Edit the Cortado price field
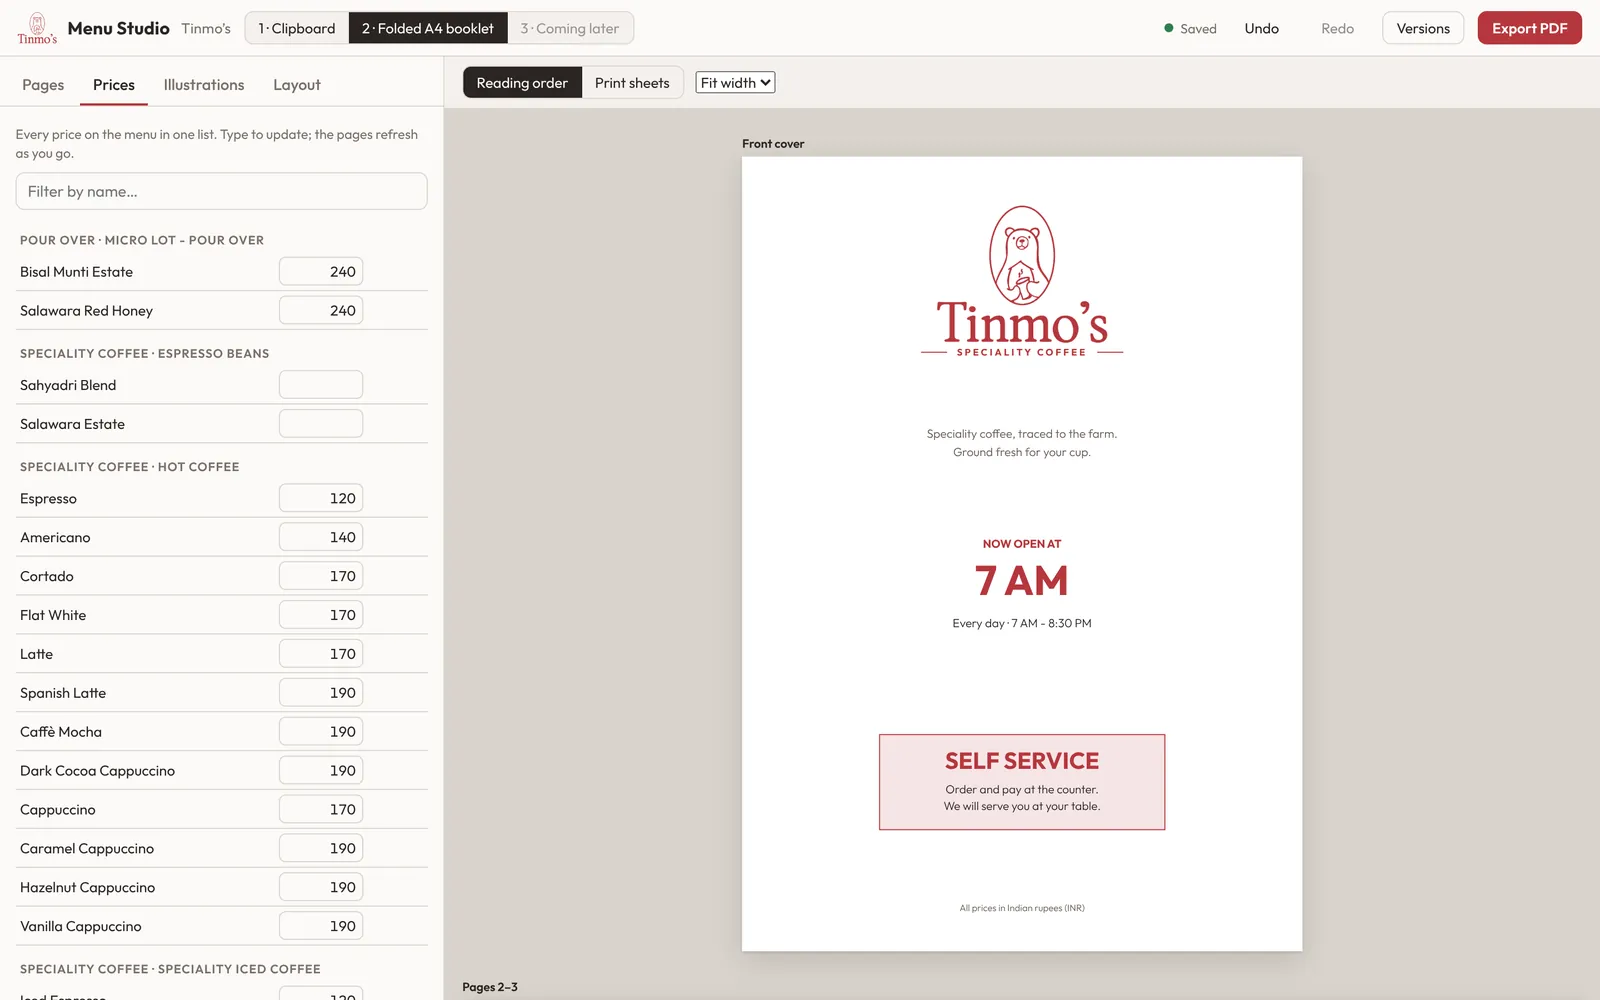 tap(321, 576)
